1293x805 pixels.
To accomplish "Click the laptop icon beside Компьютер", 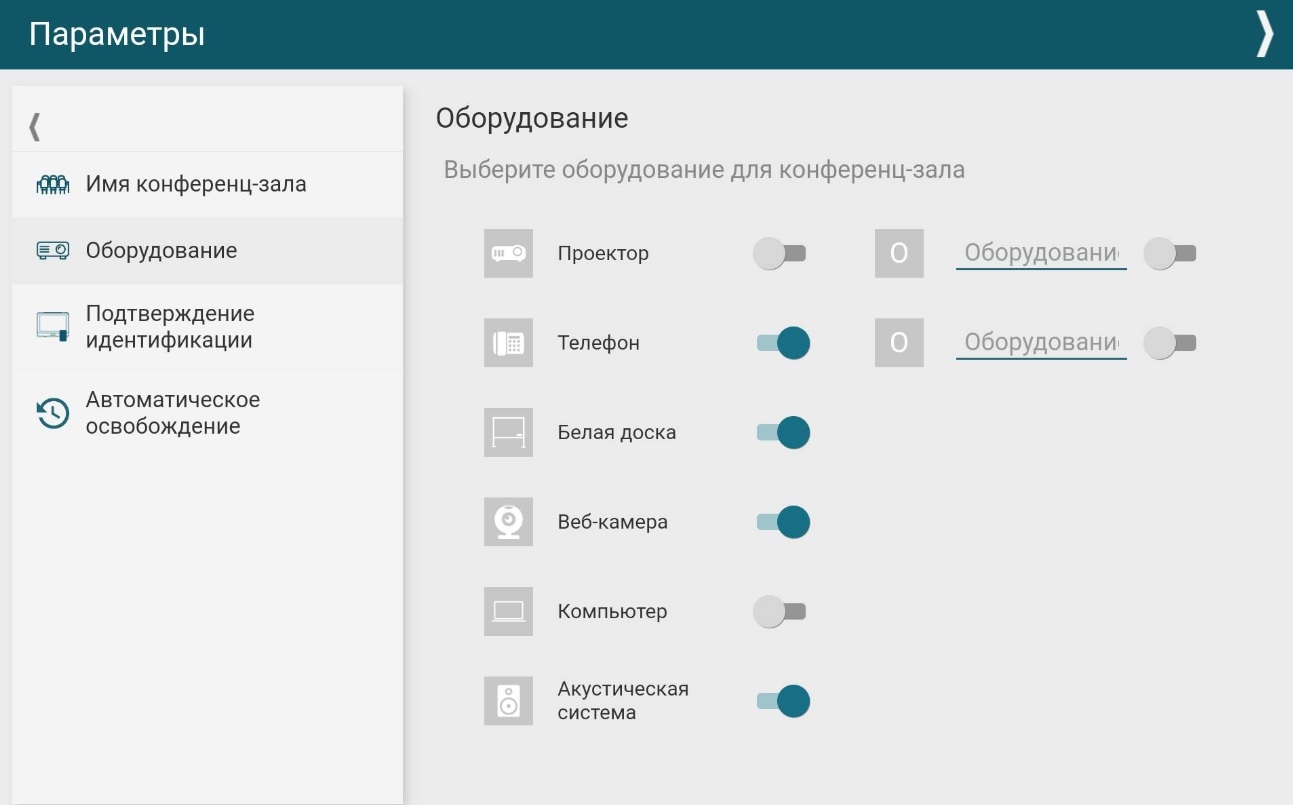I will (508, 611).
